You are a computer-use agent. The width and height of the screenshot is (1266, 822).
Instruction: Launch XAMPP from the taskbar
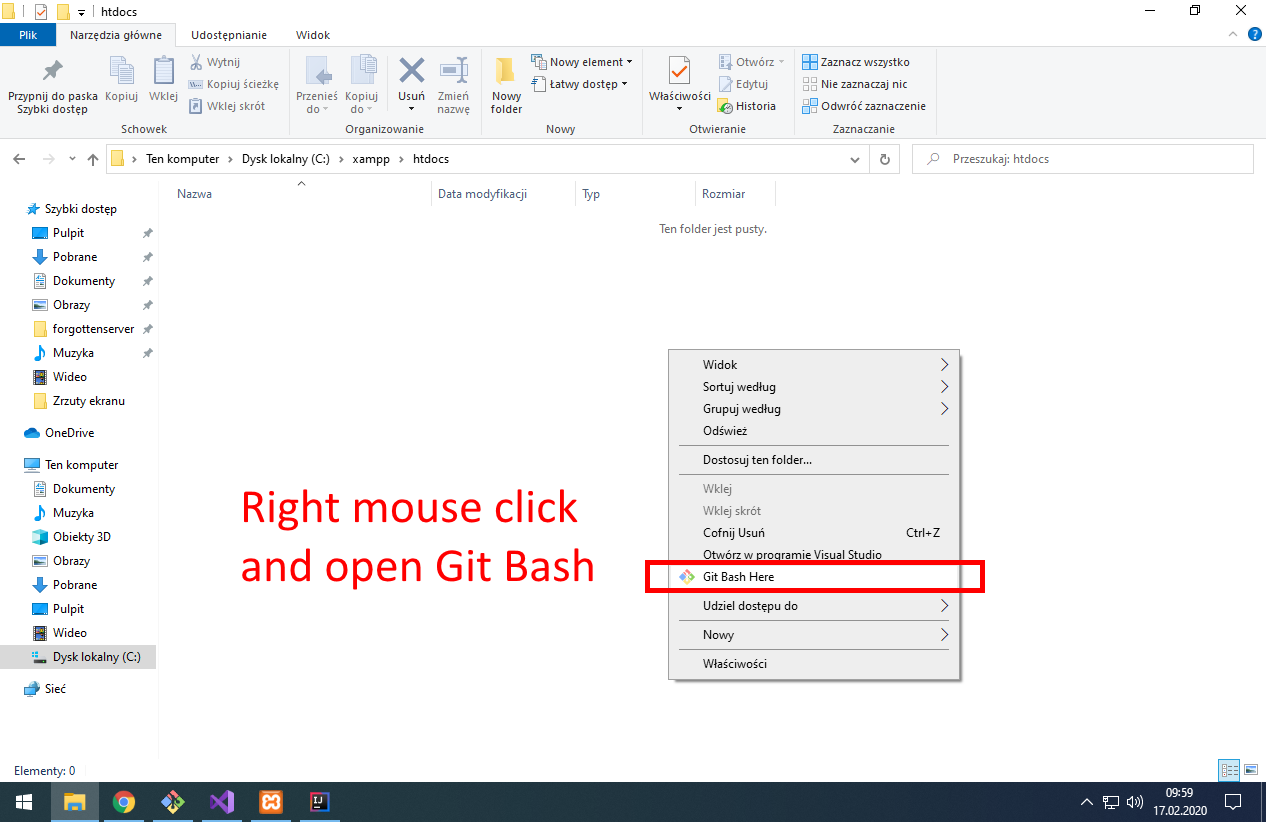pos(270,802)
